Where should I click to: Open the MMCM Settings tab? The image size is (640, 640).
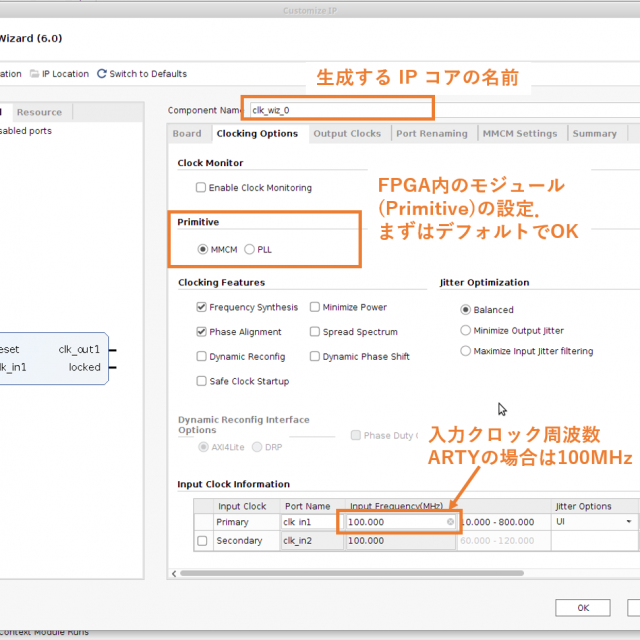[519, 134]
